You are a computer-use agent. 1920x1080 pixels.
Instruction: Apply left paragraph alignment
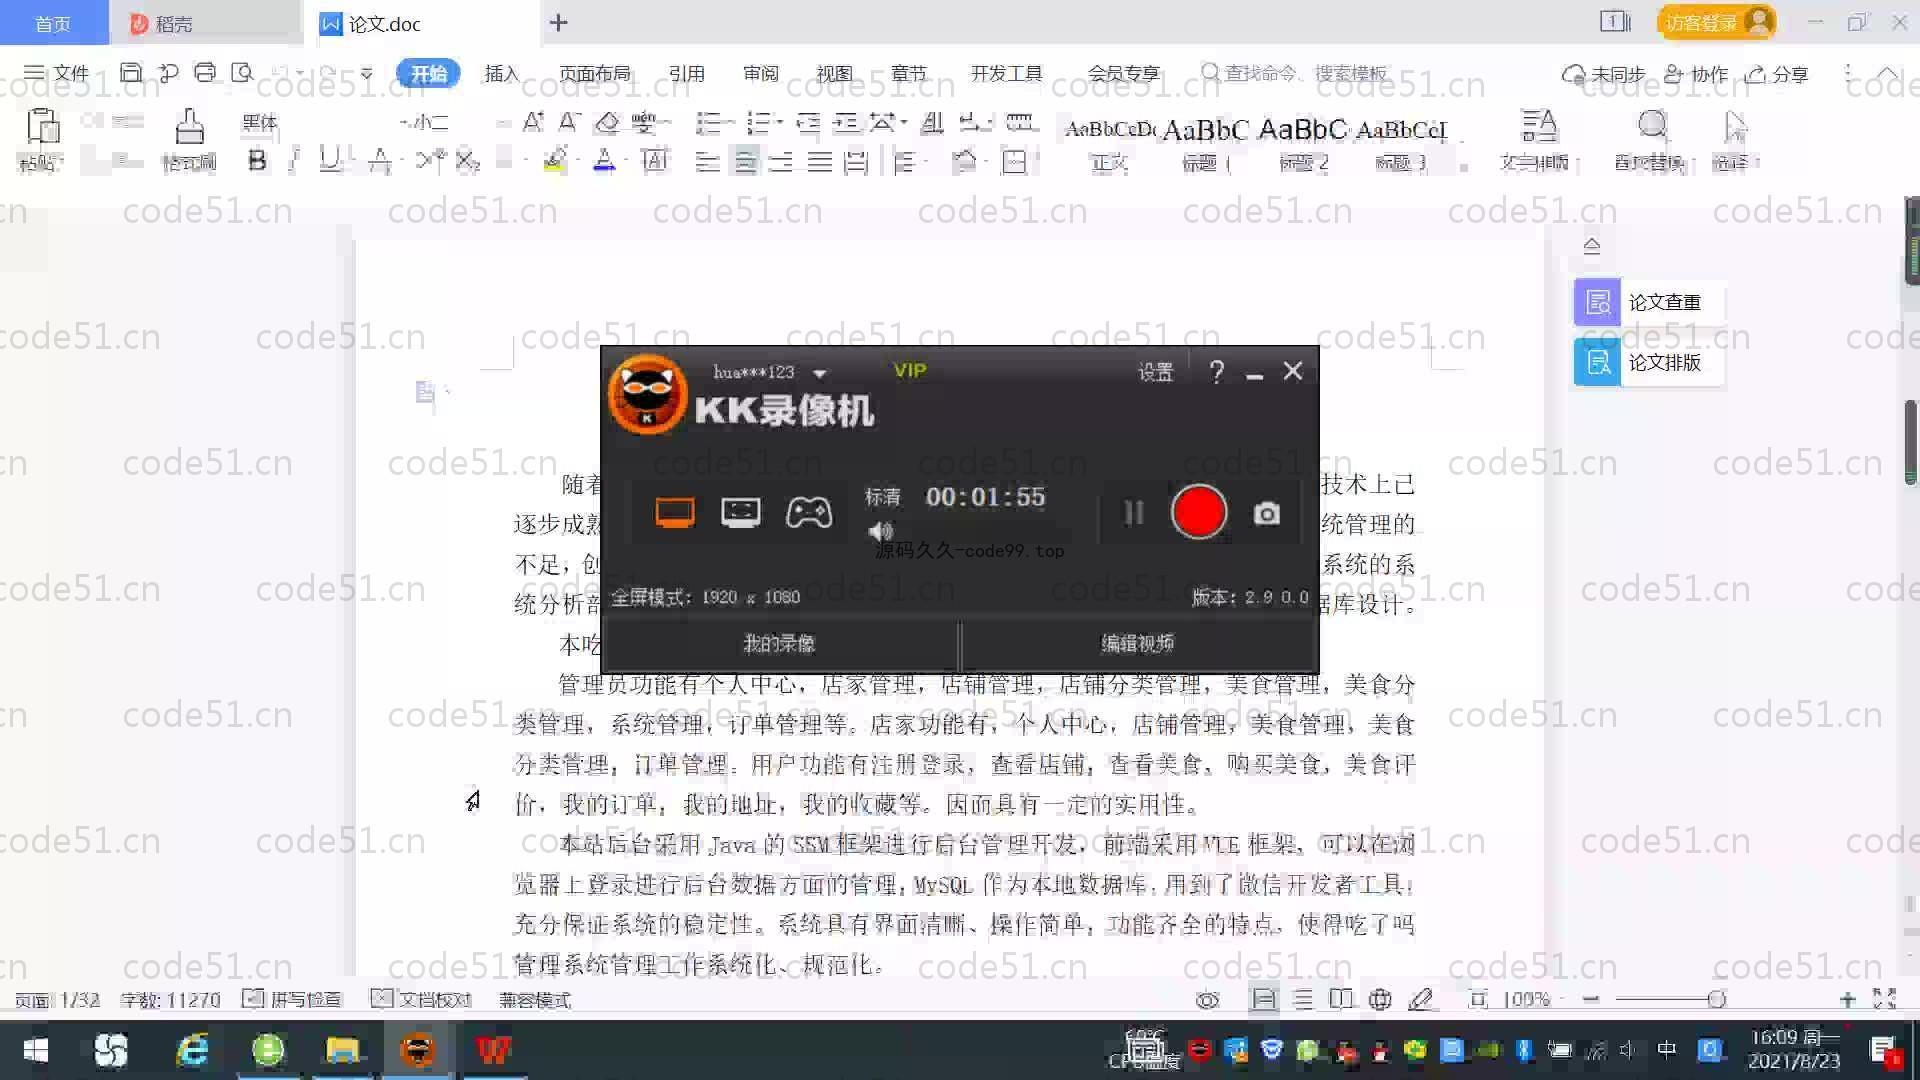708,161
